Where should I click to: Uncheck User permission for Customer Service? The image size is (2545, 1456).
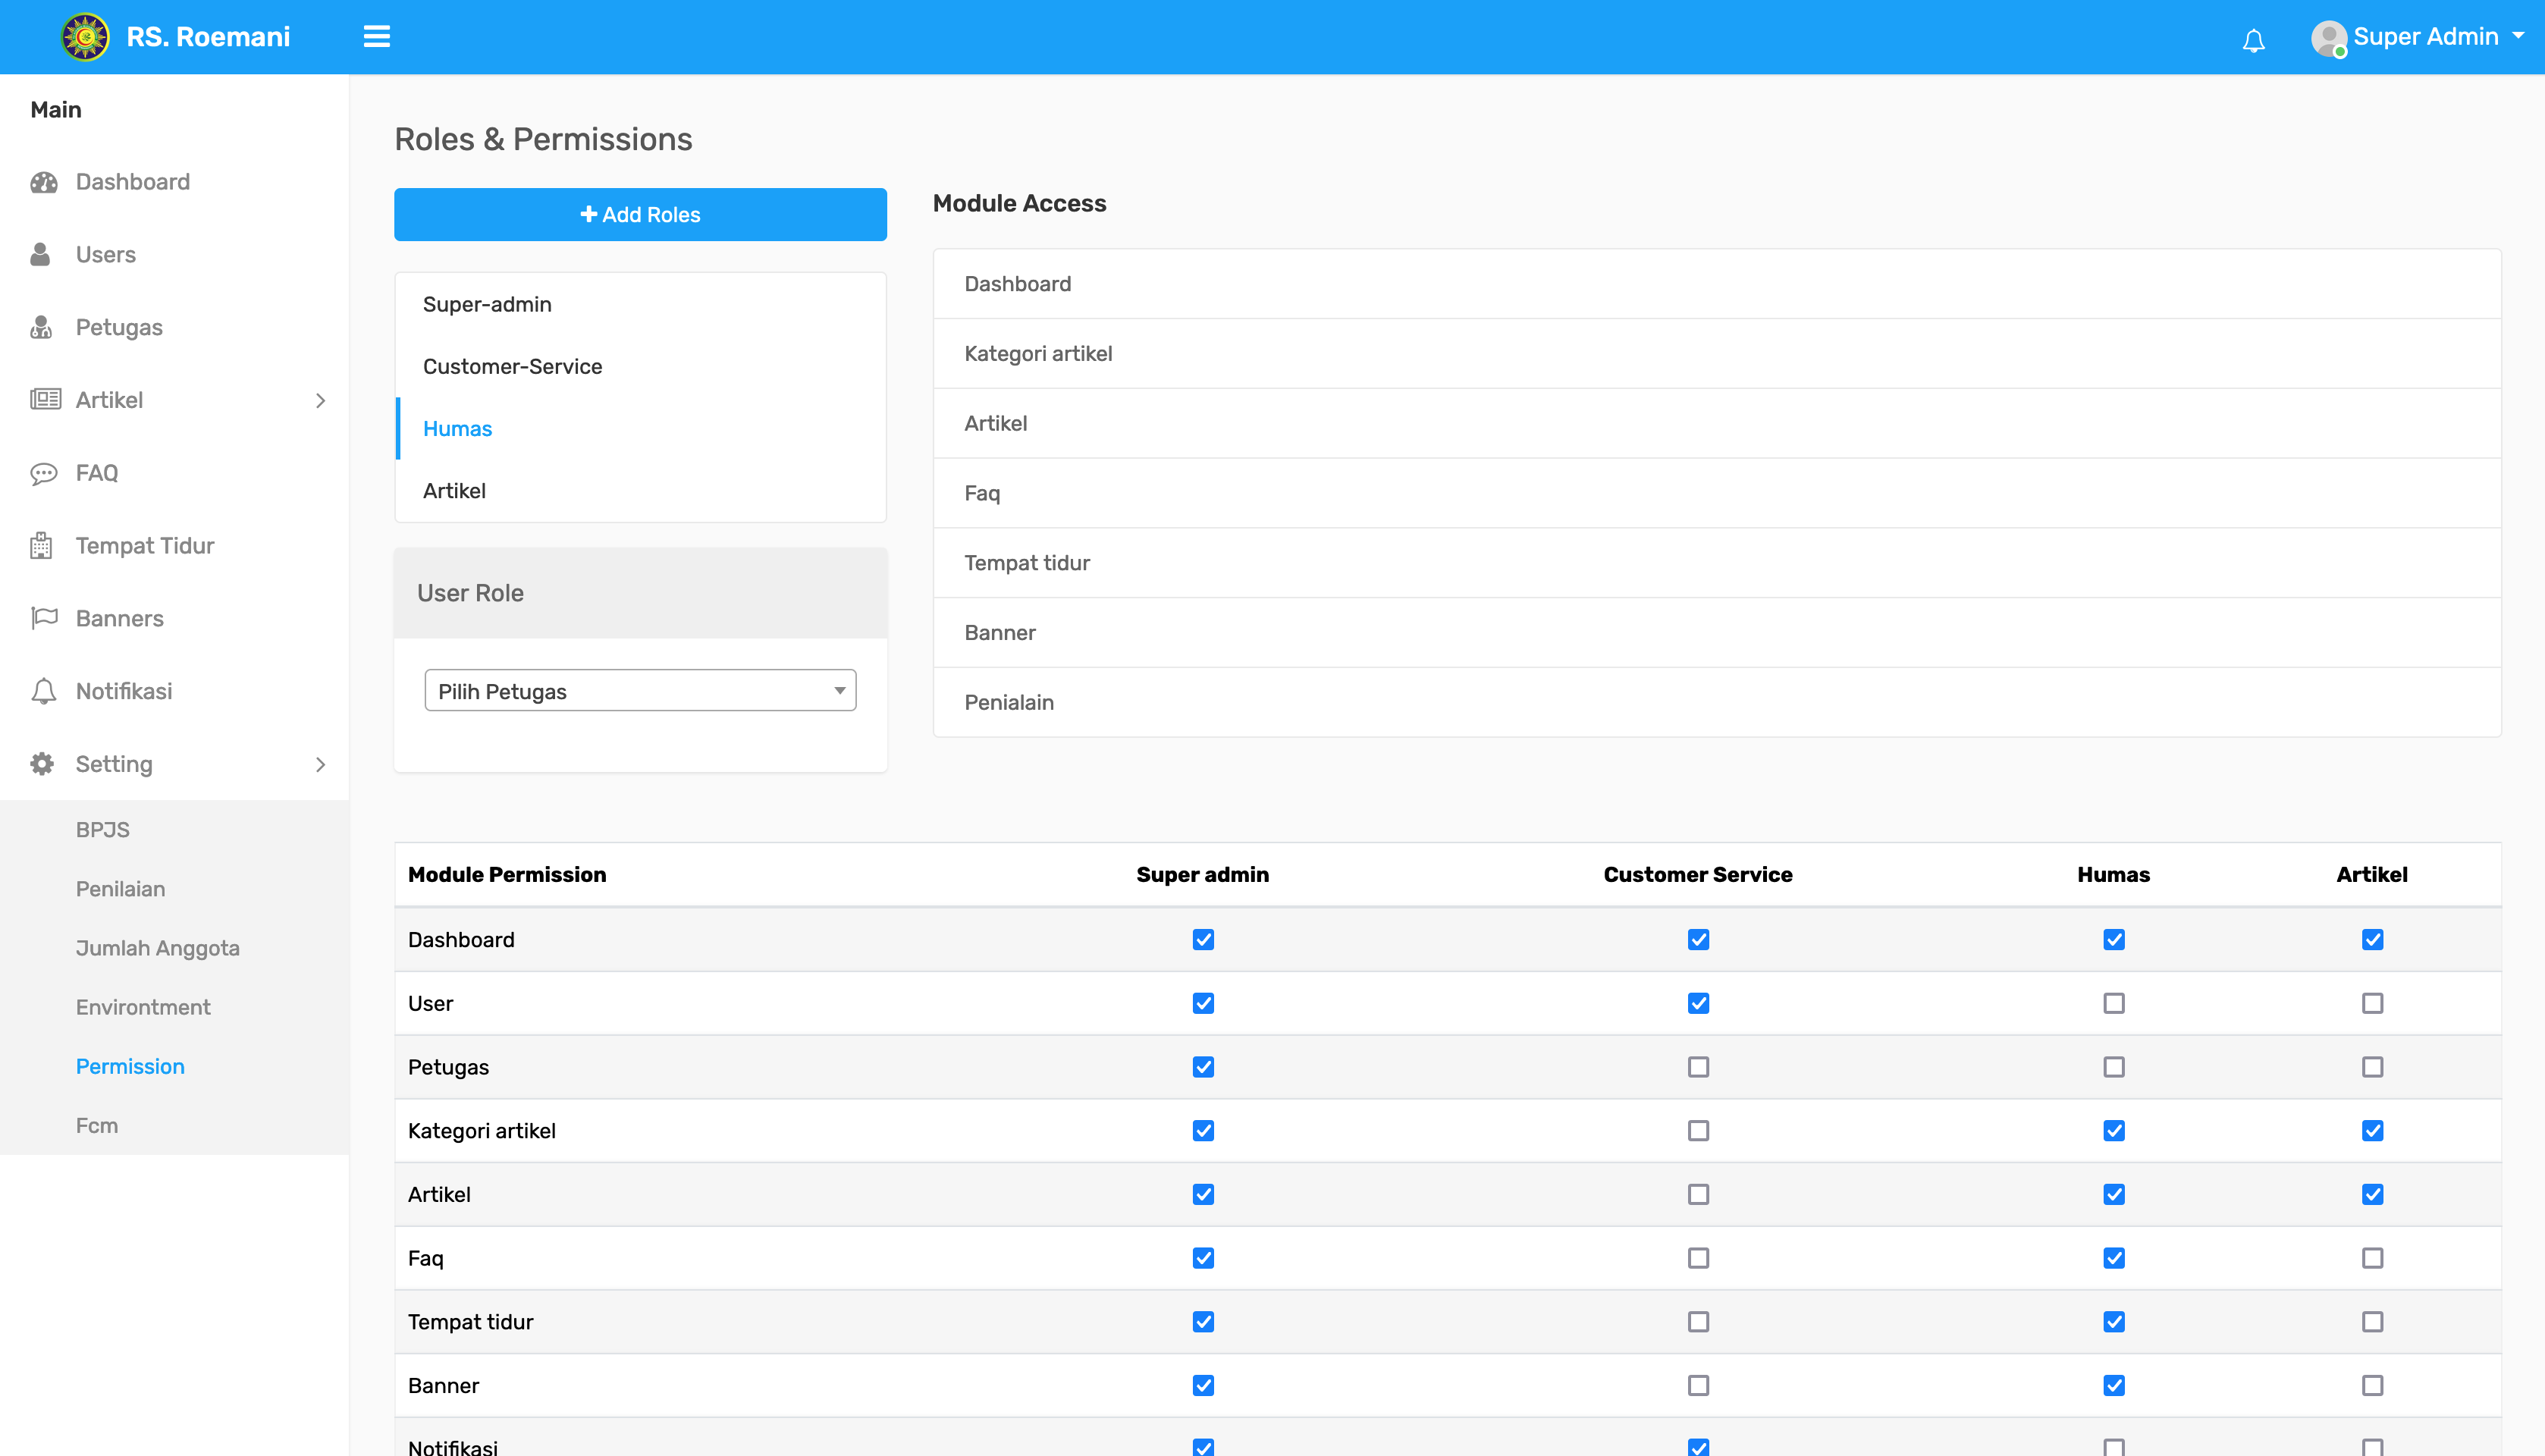[x=1698, y=1003]
